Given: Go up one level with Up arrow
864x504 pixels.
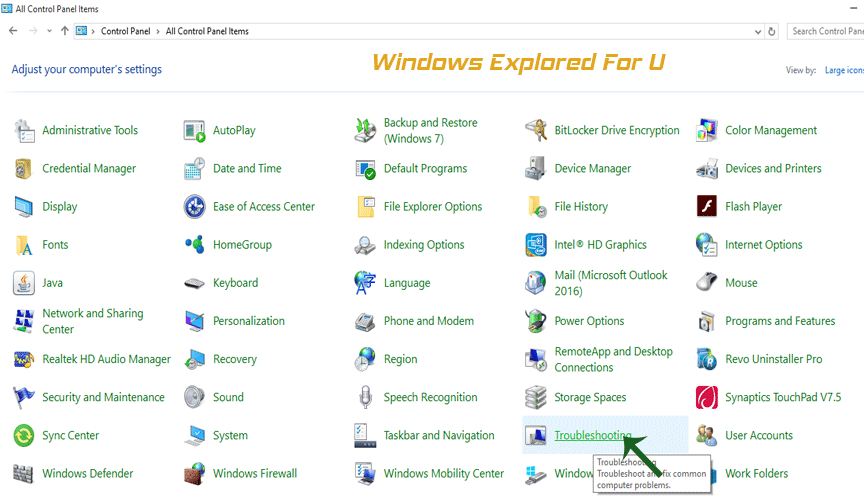Looking at the screenshot, I should (x=64, y=31).
